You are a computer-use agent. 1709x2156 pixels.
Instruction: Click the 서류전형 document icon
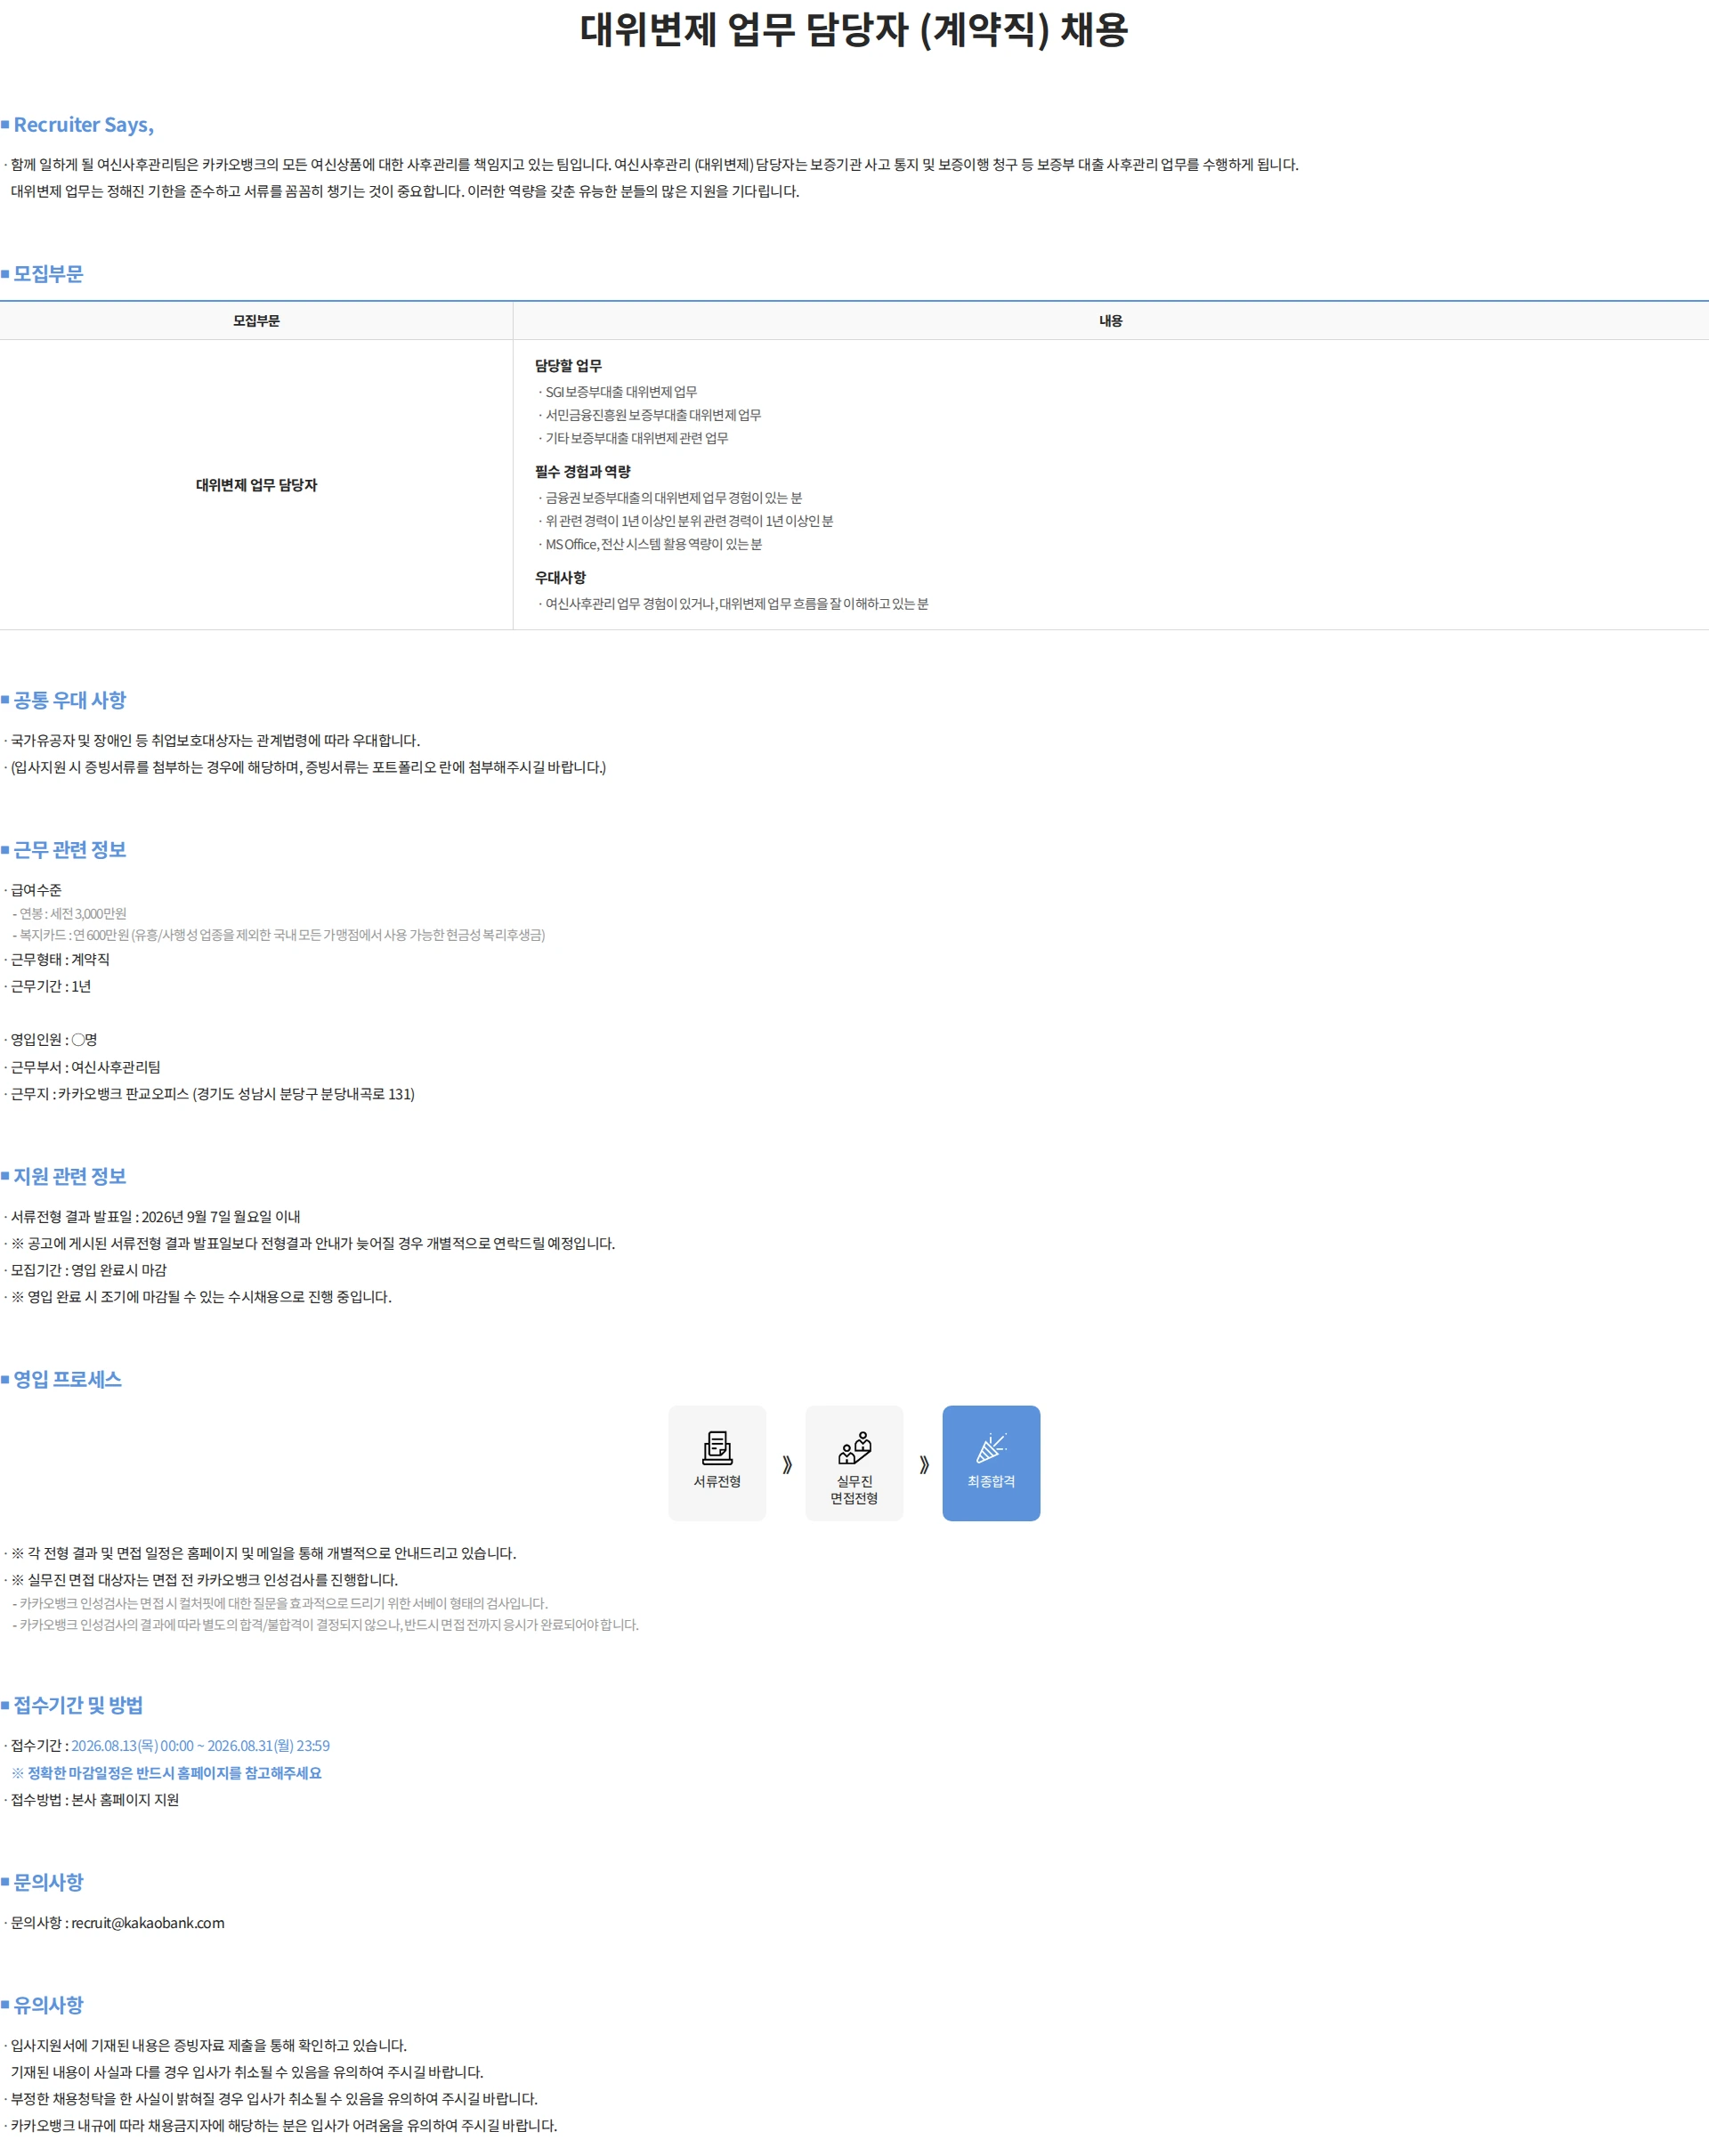click(717, 1447)
